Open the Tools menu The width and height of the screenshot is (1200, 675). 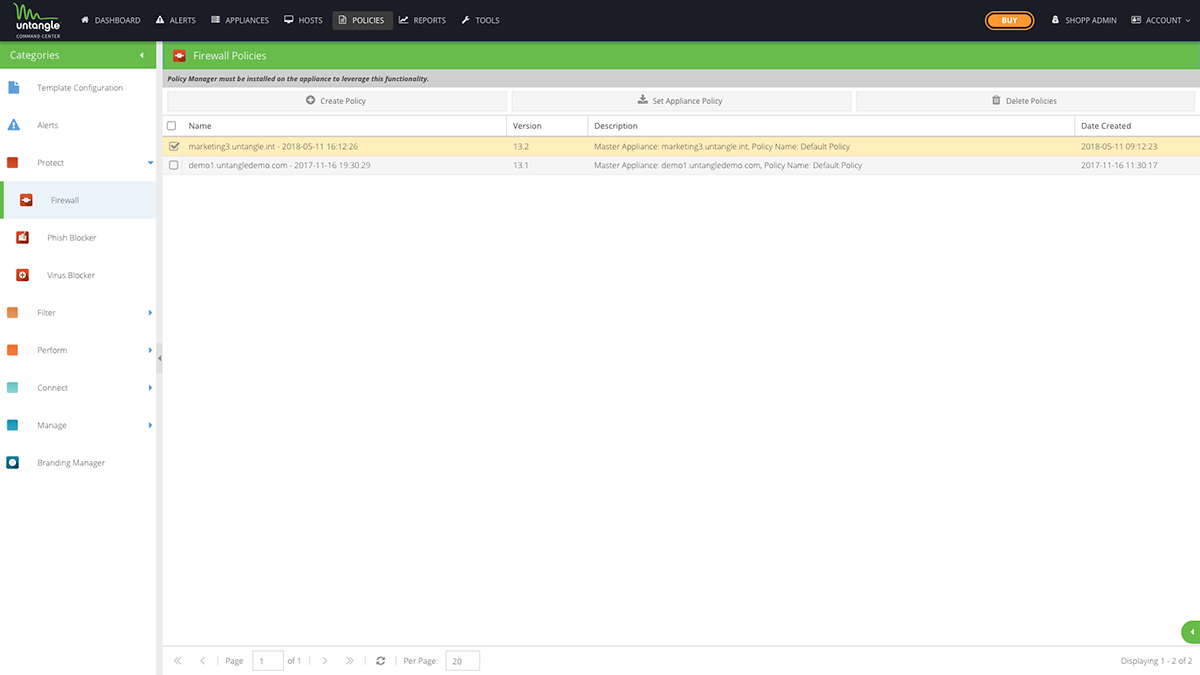pyautogui.click(x=480, y=20)
